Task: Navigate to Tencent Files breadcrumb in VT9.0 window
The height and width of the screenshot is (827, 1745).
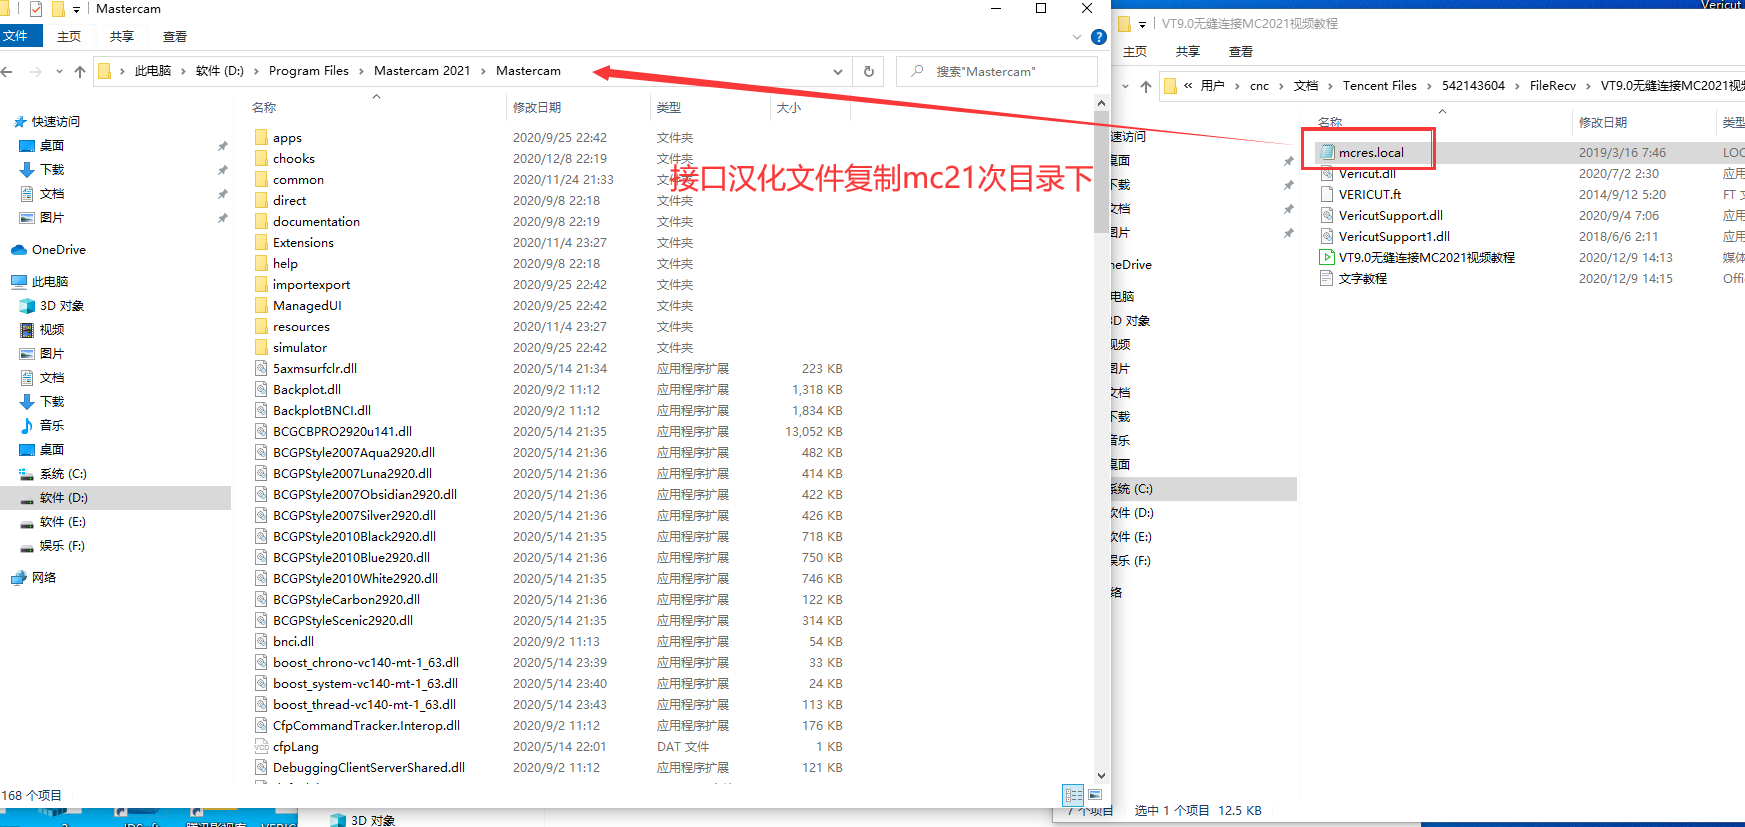Action: (x=1380, y=86)
